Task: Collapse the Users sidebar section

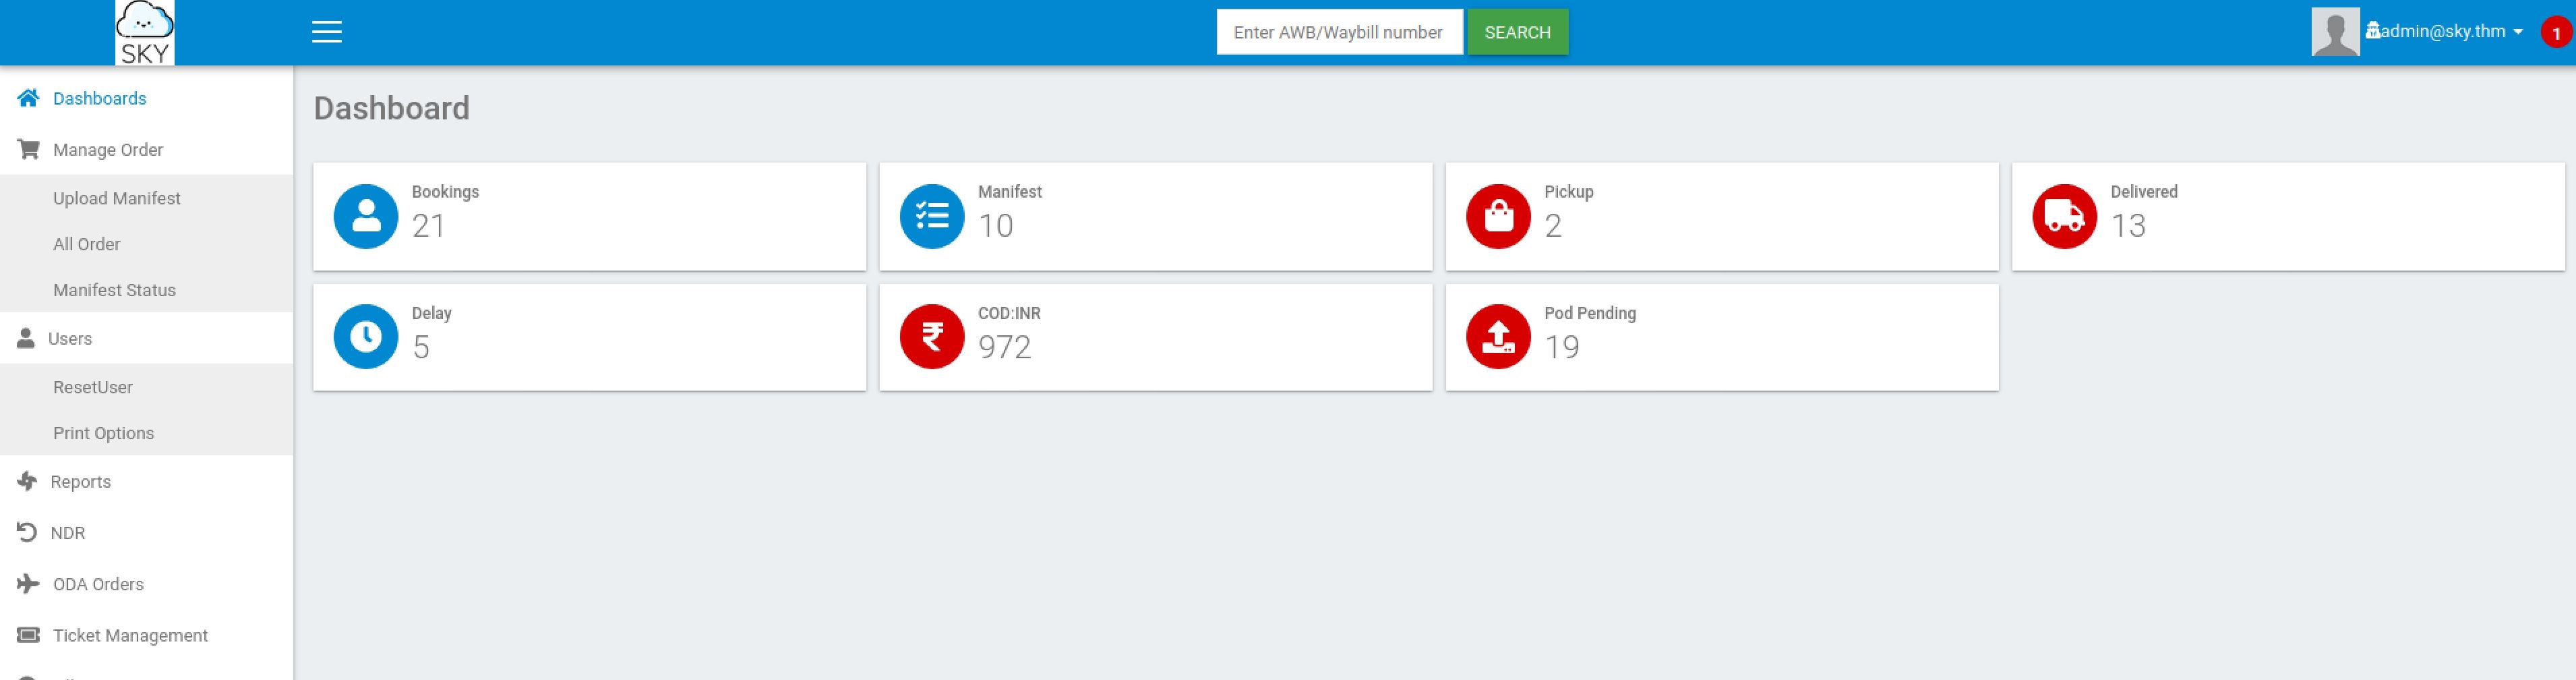Action: coord(70,339)
